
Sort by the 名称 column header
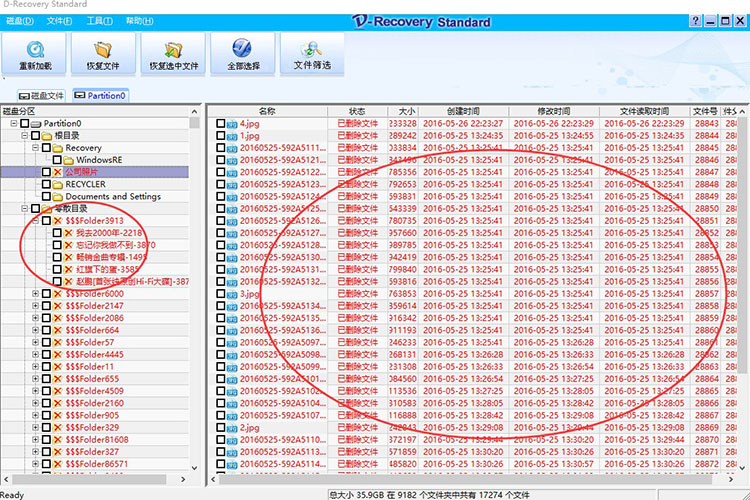point(267,111)
